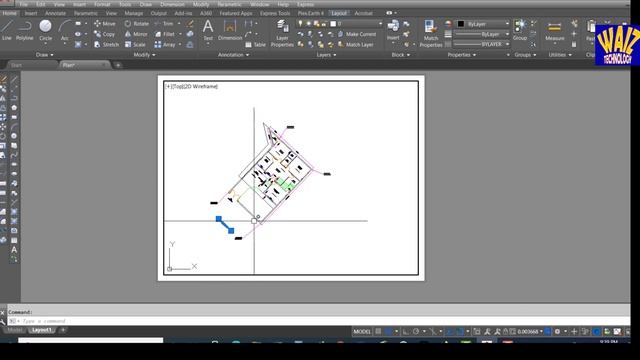Click the viewport controls label
The image size is (640, 360).
pyautogui.click(x=191, y=87)
